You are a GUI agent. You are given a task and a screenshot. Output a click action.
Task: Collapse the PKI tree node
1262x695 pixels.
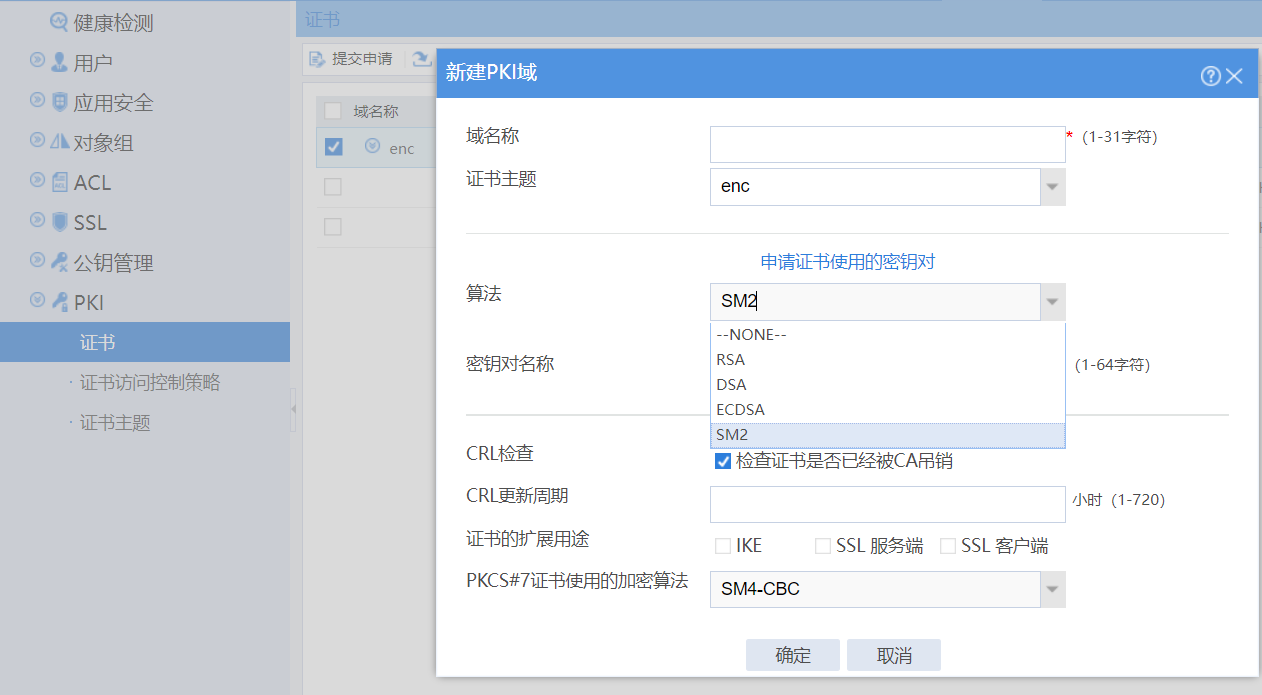pos(37,301)
